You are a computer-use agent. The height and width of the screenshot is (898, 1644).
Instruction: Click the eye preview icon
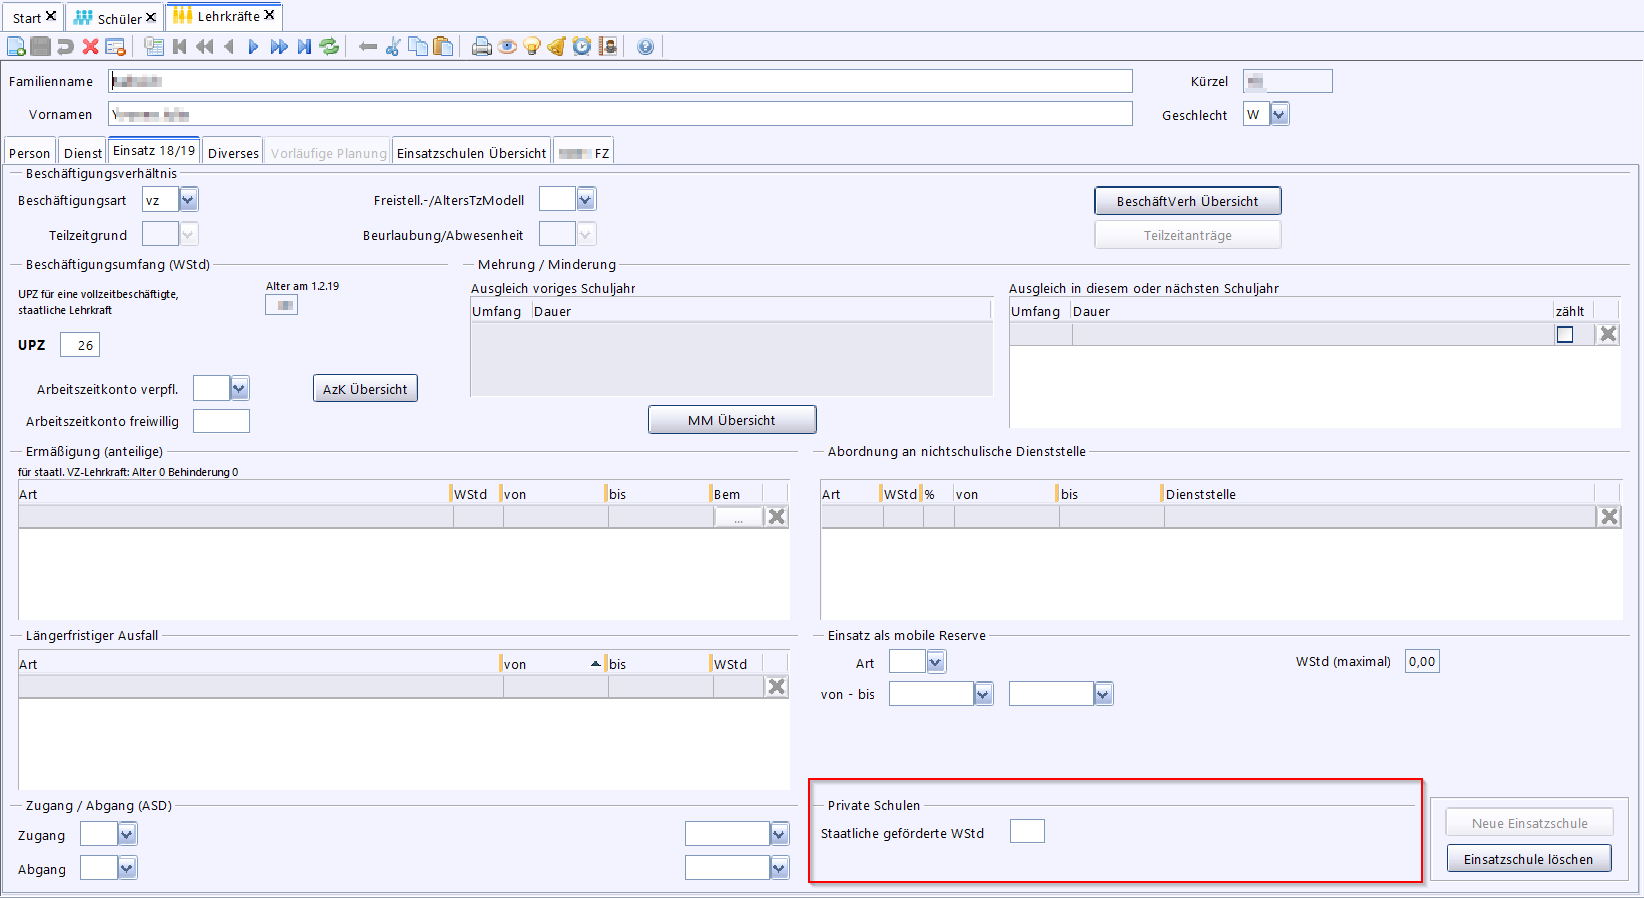click(507, 46)
